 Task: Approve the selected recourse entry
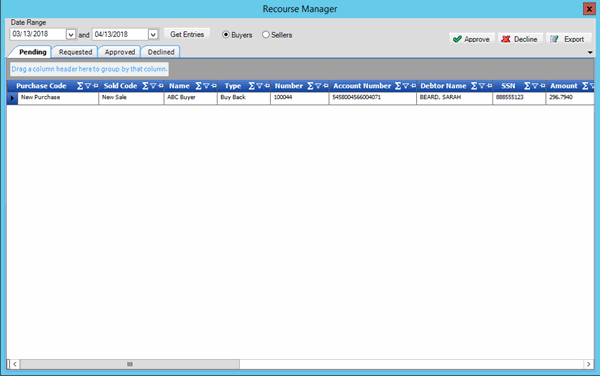[x=472, y=39]
